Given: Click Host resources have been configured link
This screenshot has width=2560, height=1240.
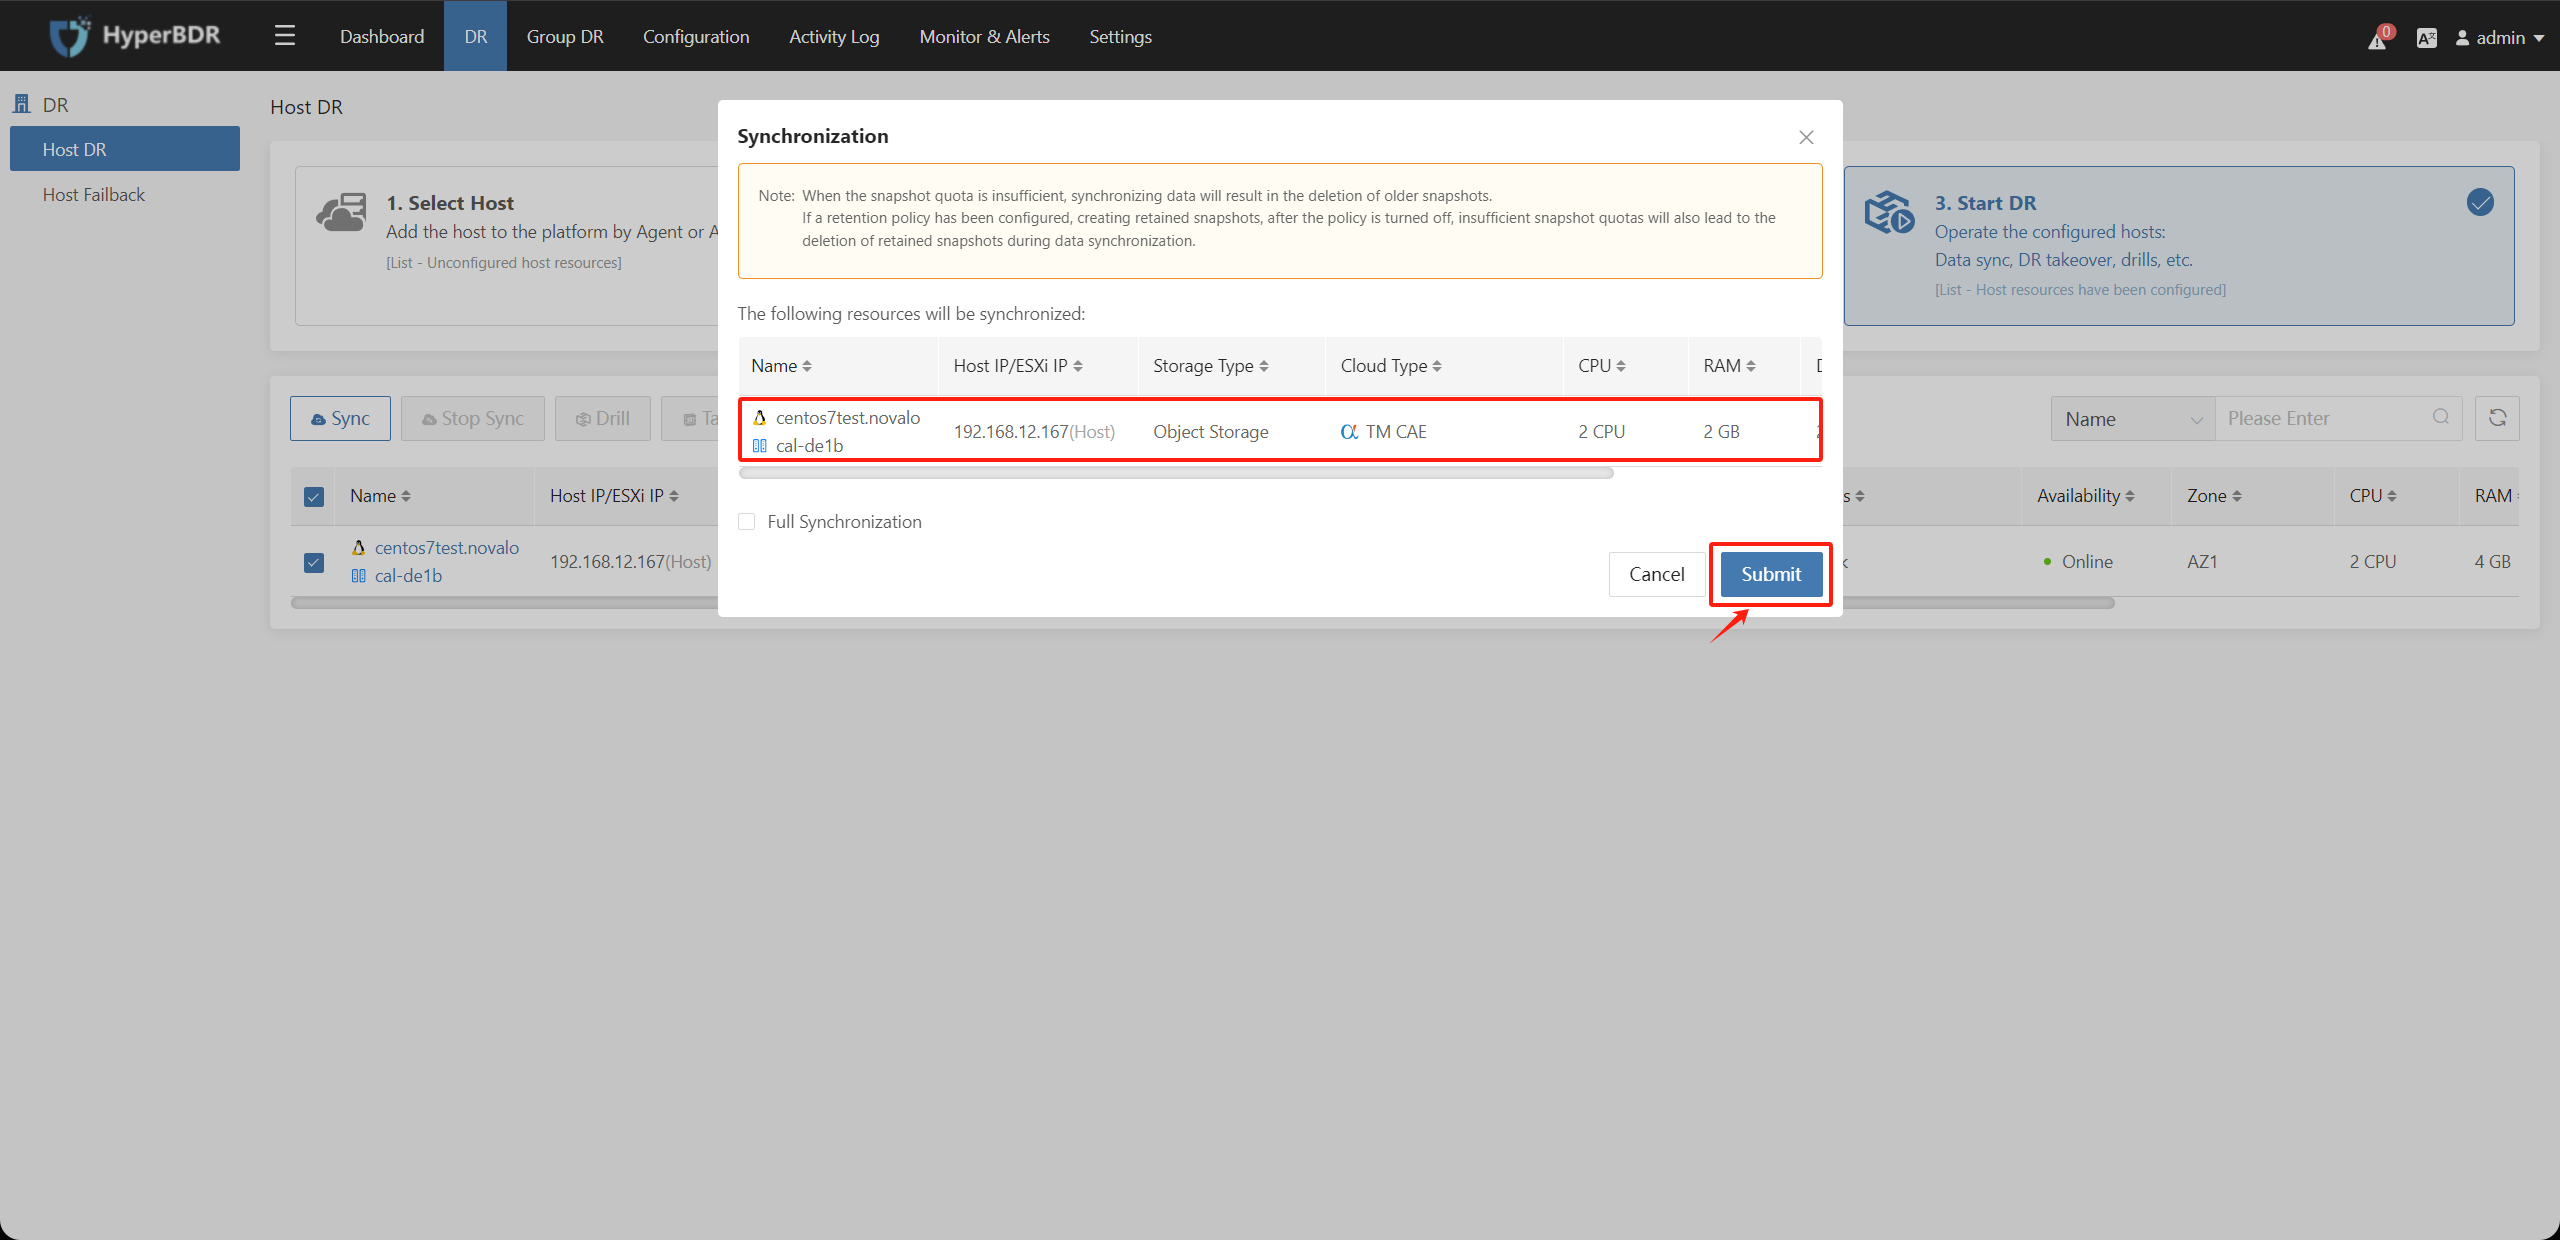Looking at the screenshot, I should pyautogui.click(x=2080, y=290).
